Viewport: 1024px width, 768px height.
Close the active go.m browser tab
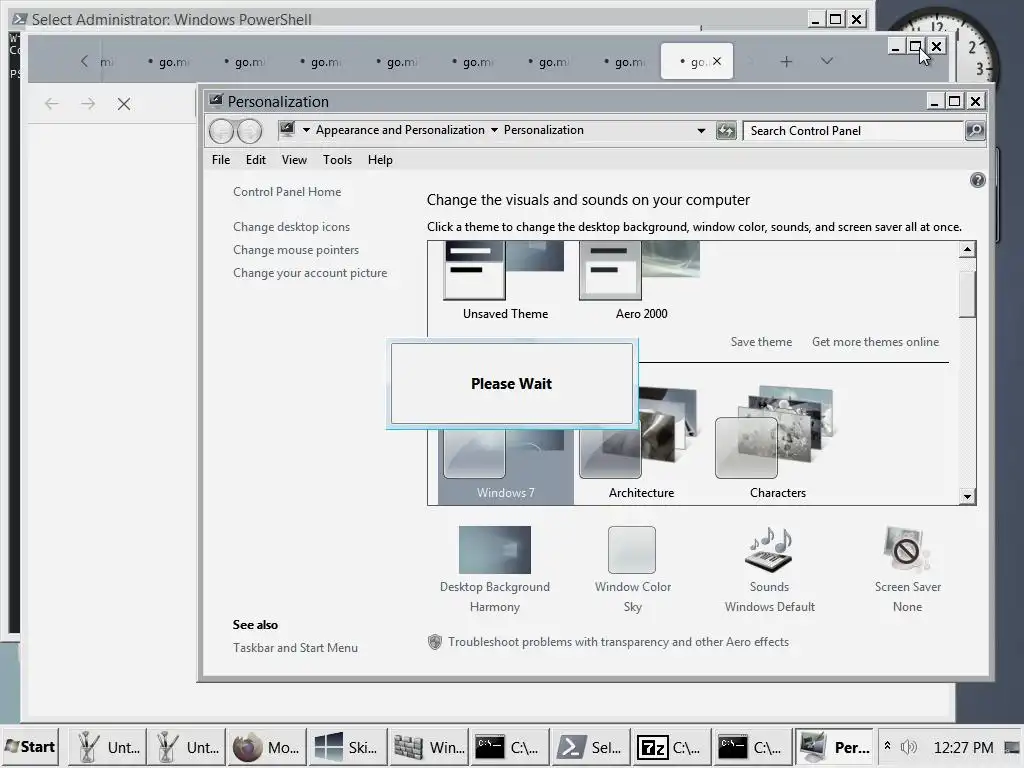point(717,61)
